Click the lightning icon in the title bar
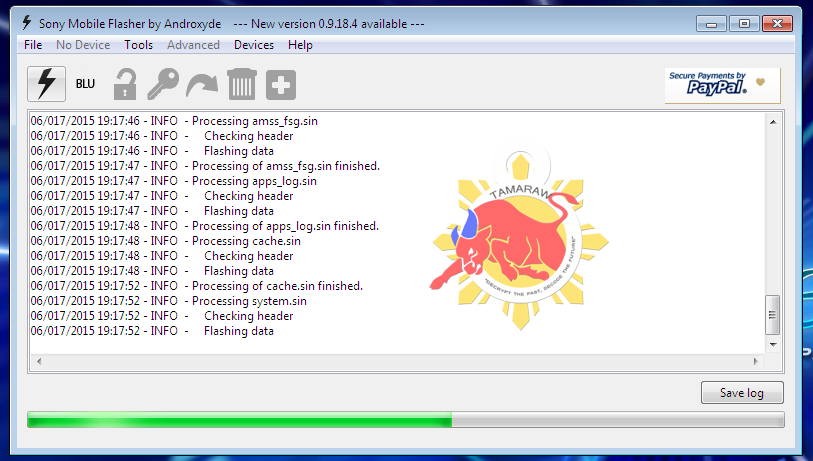Screen dimensions: 813x461 [x=26, y=23]
